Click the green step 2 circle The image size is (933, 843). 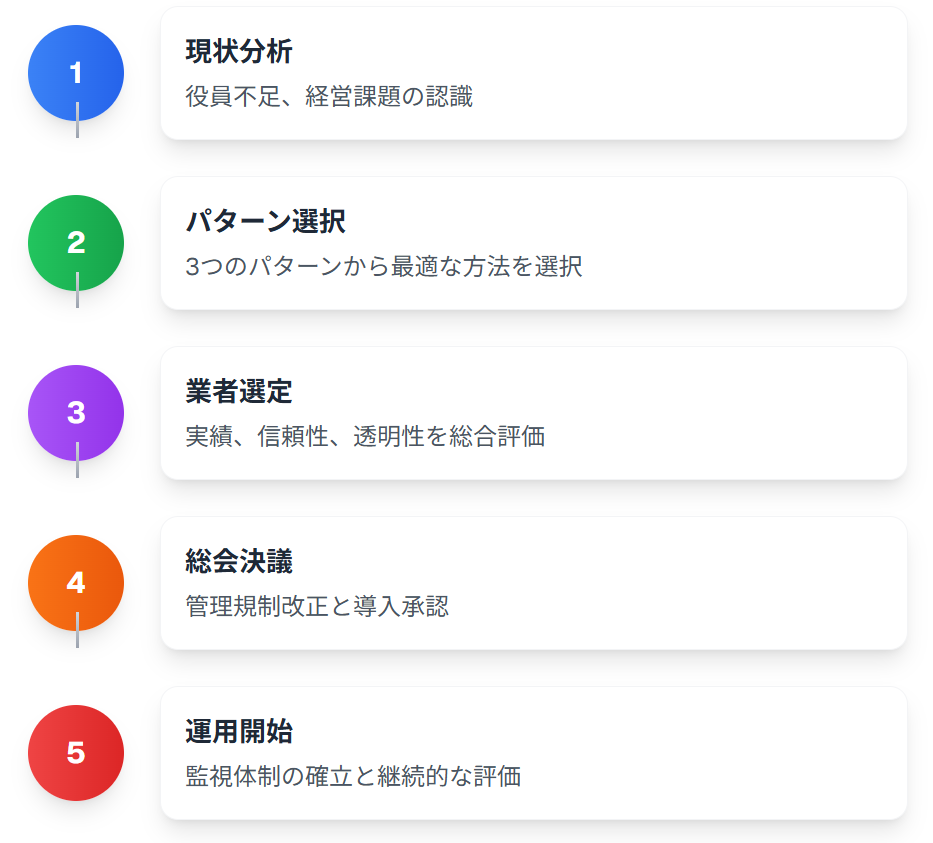76,243
